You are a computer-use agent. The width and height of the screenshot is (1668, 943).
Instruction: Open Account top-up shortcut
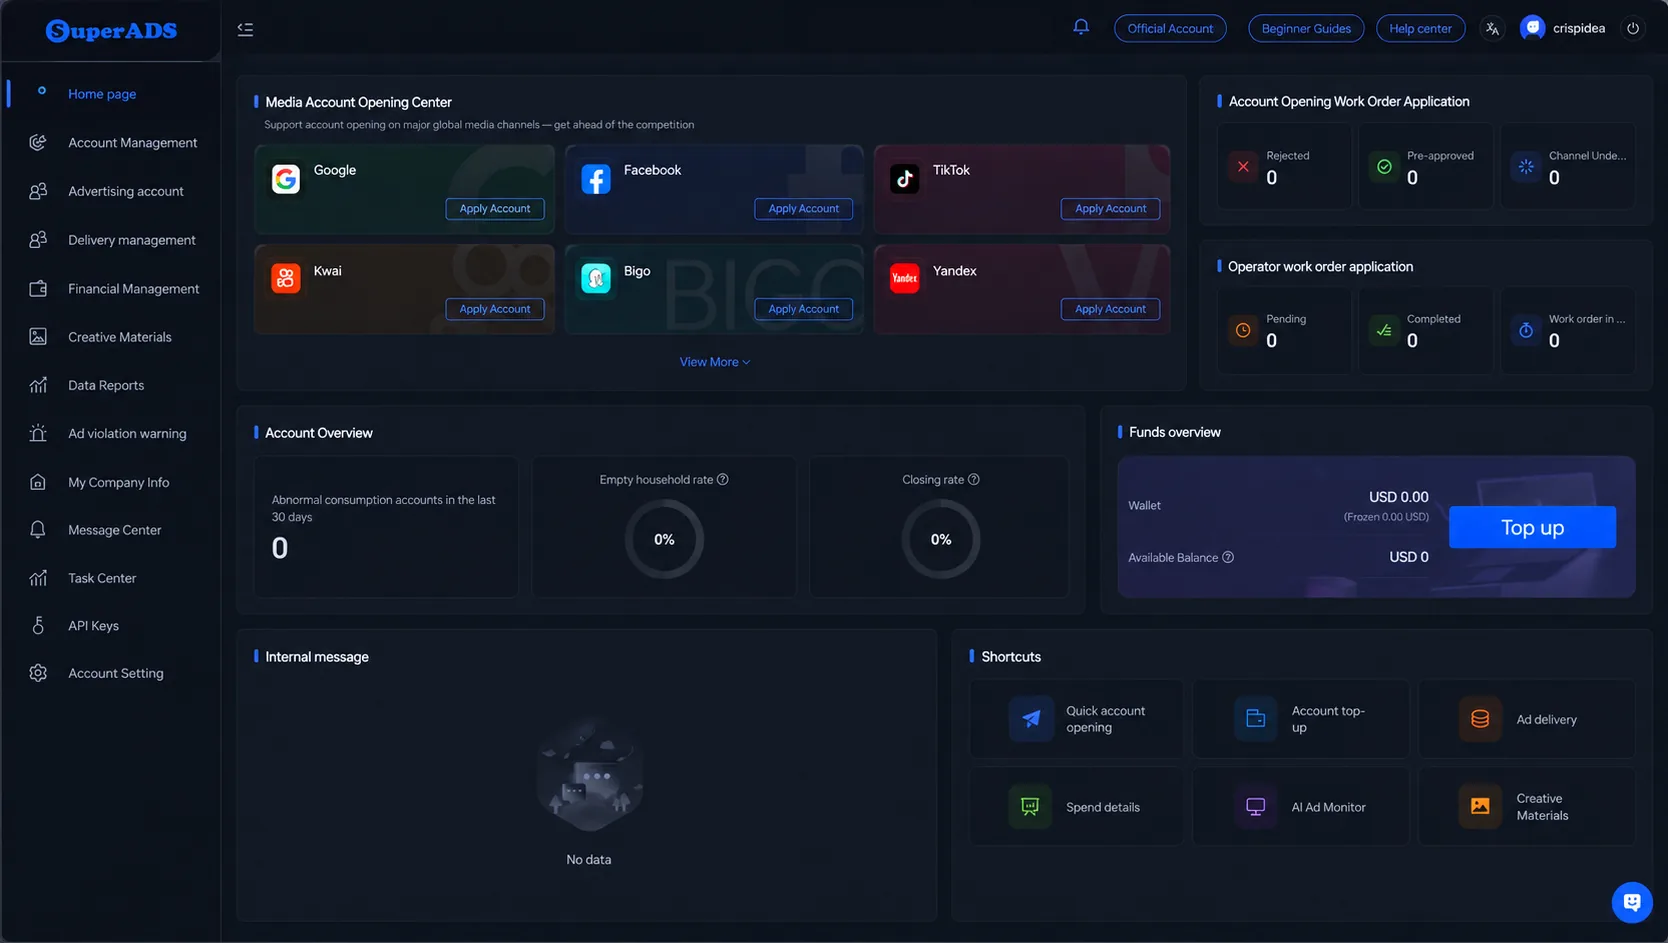coord(1301,719)
